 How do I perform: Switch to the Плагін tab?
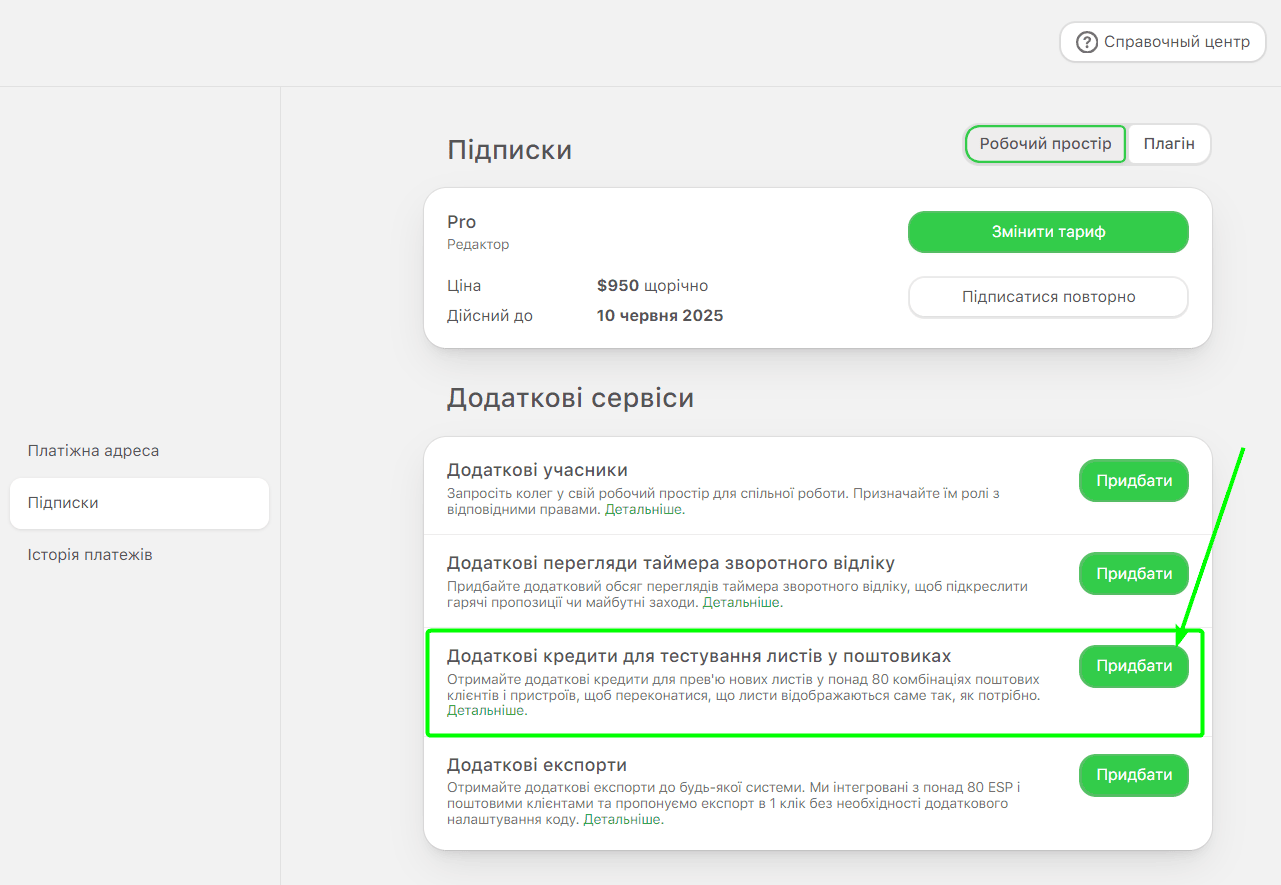coord(1168,144)
